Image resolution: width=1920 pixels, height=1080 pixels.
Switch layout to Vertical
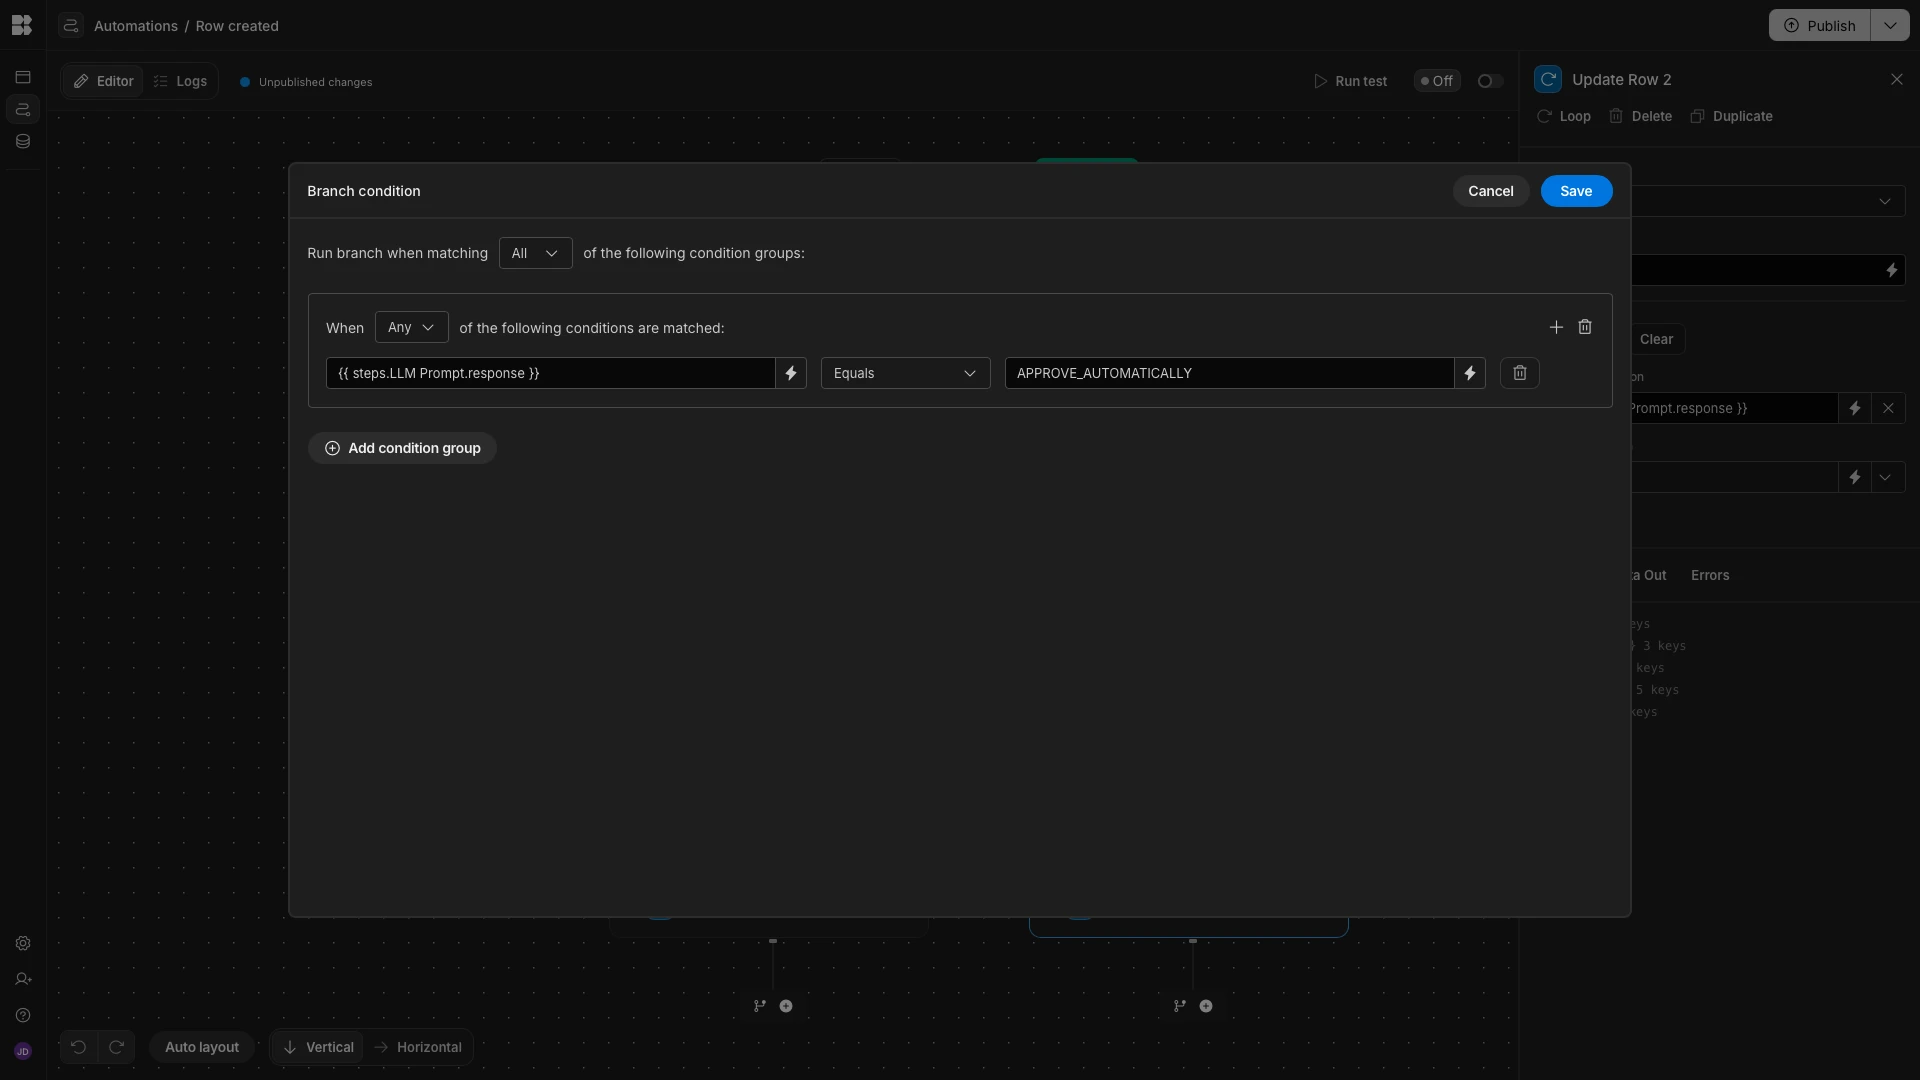318,1047
